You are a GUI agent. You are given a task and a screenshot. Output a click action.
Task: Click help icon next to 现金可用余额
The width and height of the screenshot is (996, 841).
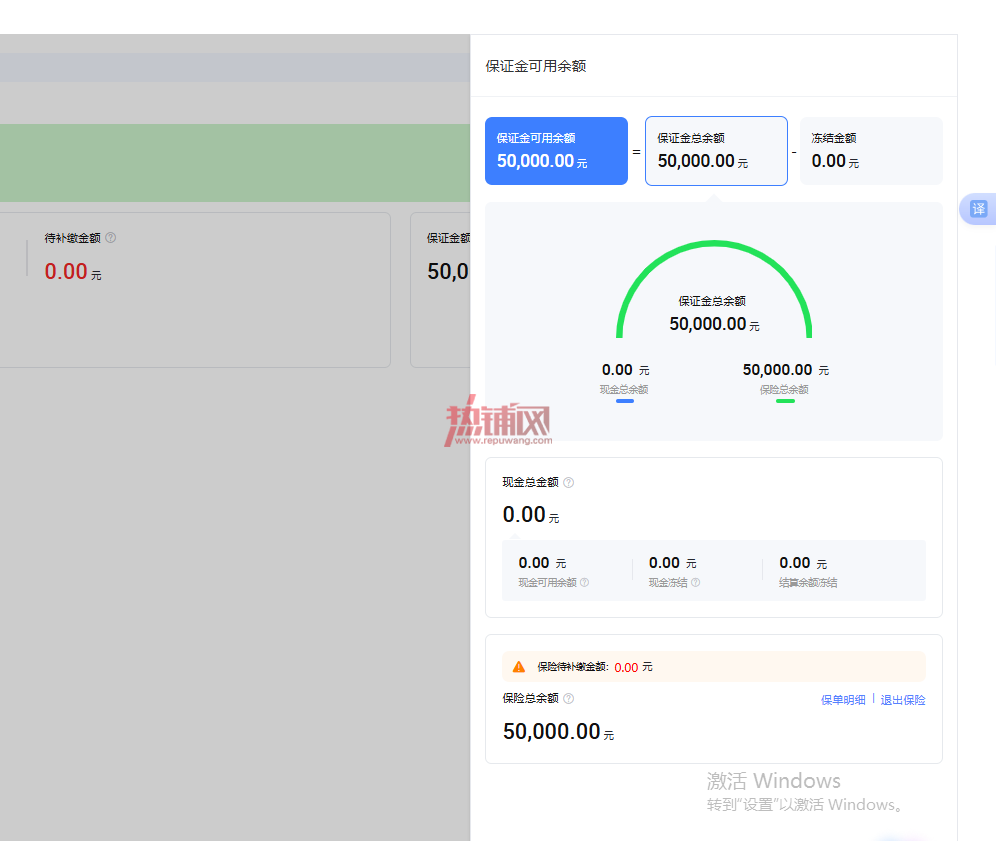[x=584, y=582]
